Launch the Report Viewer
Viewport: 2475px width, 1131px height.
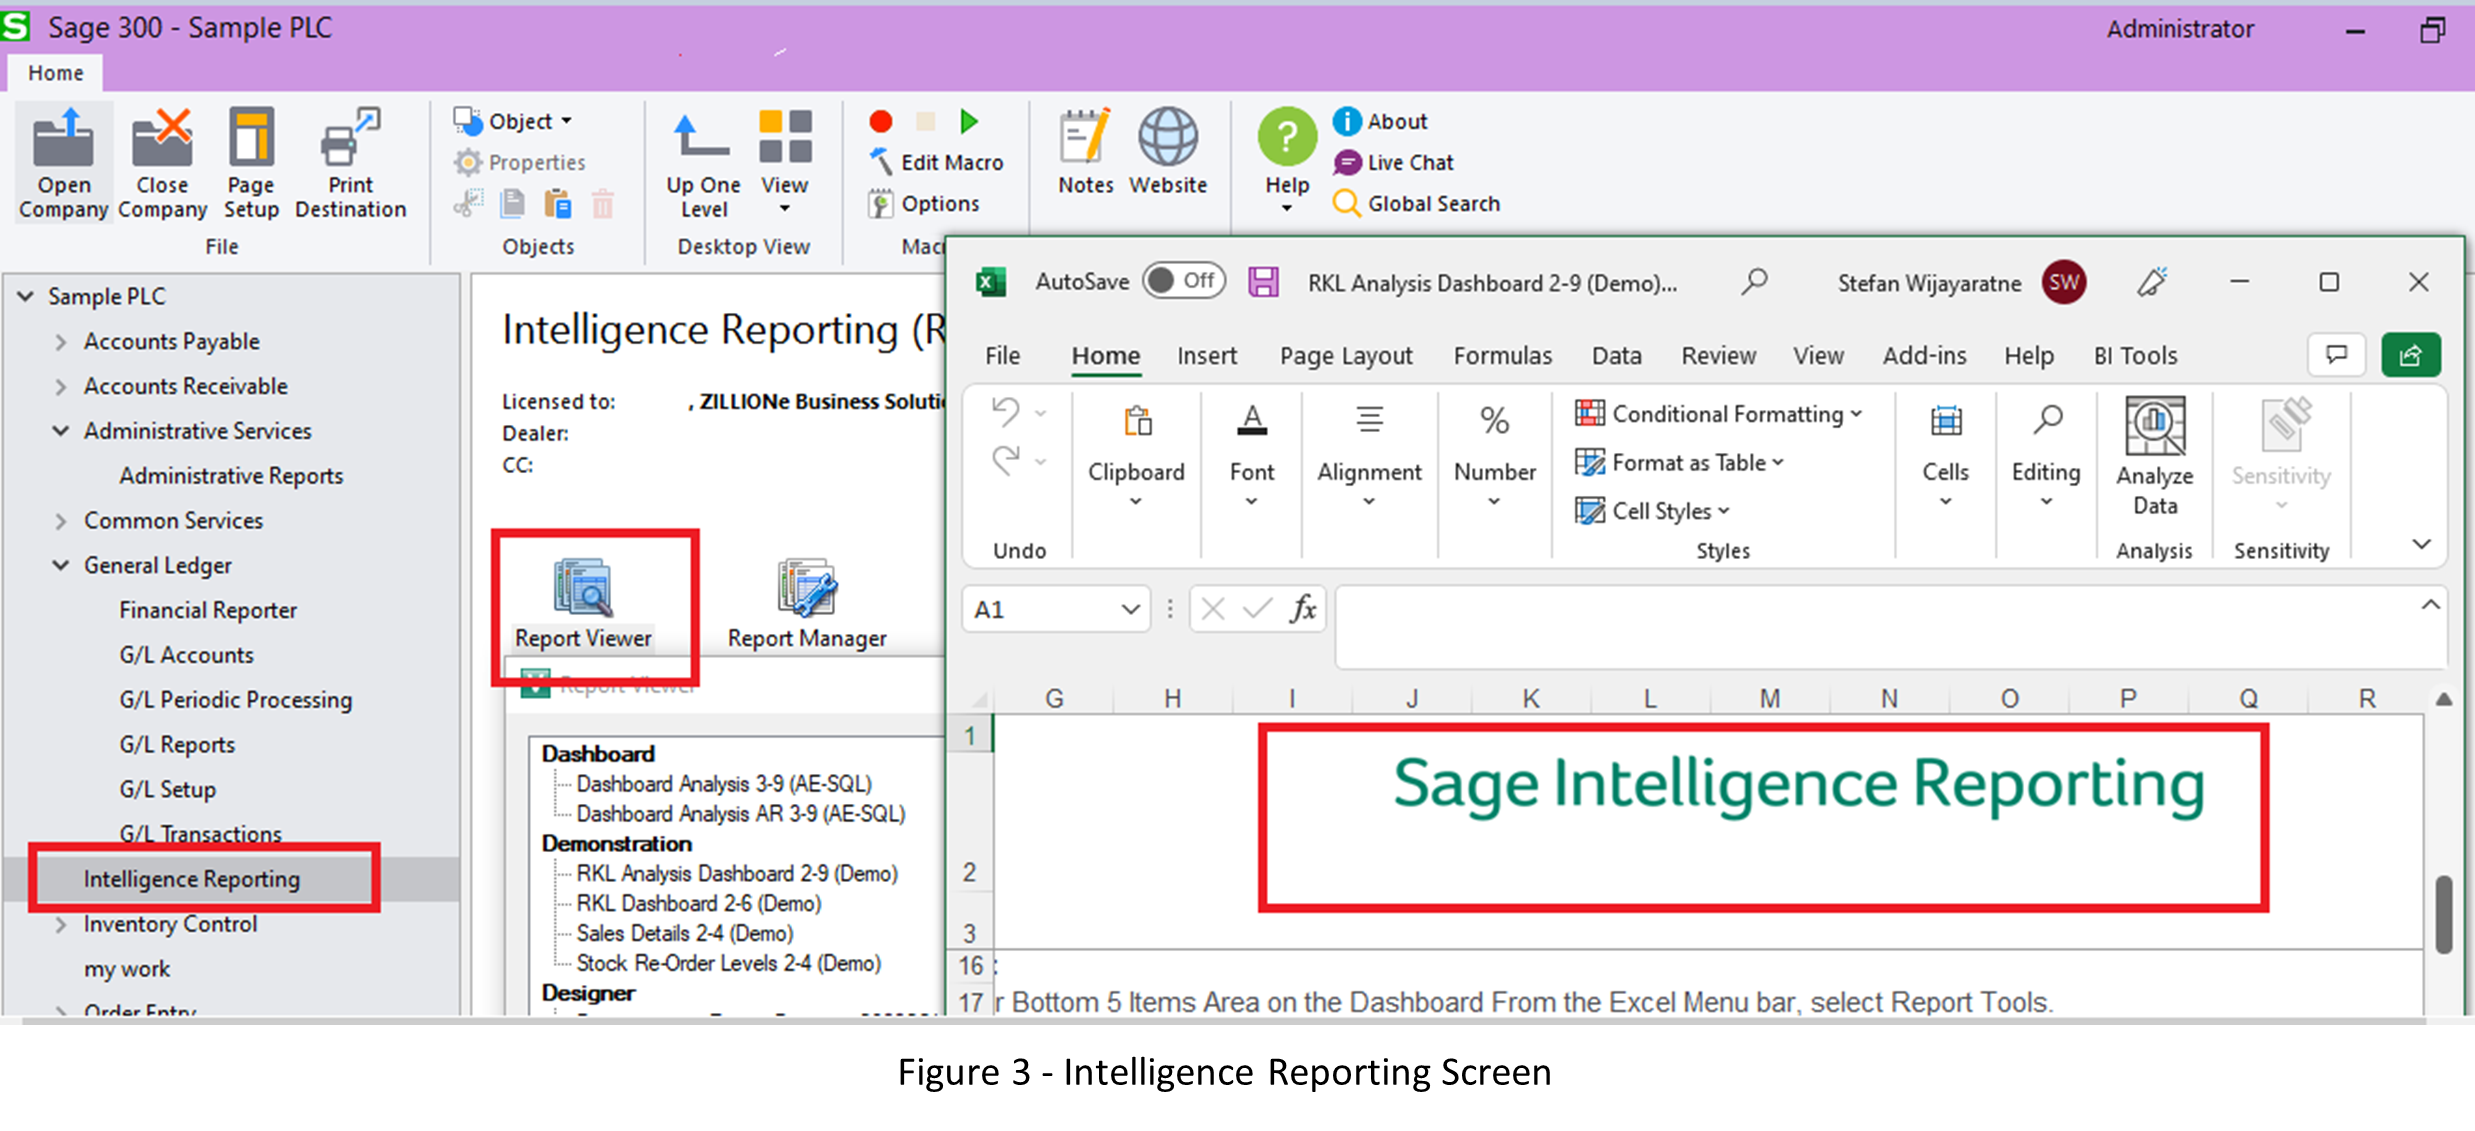(x=583, y=603)
